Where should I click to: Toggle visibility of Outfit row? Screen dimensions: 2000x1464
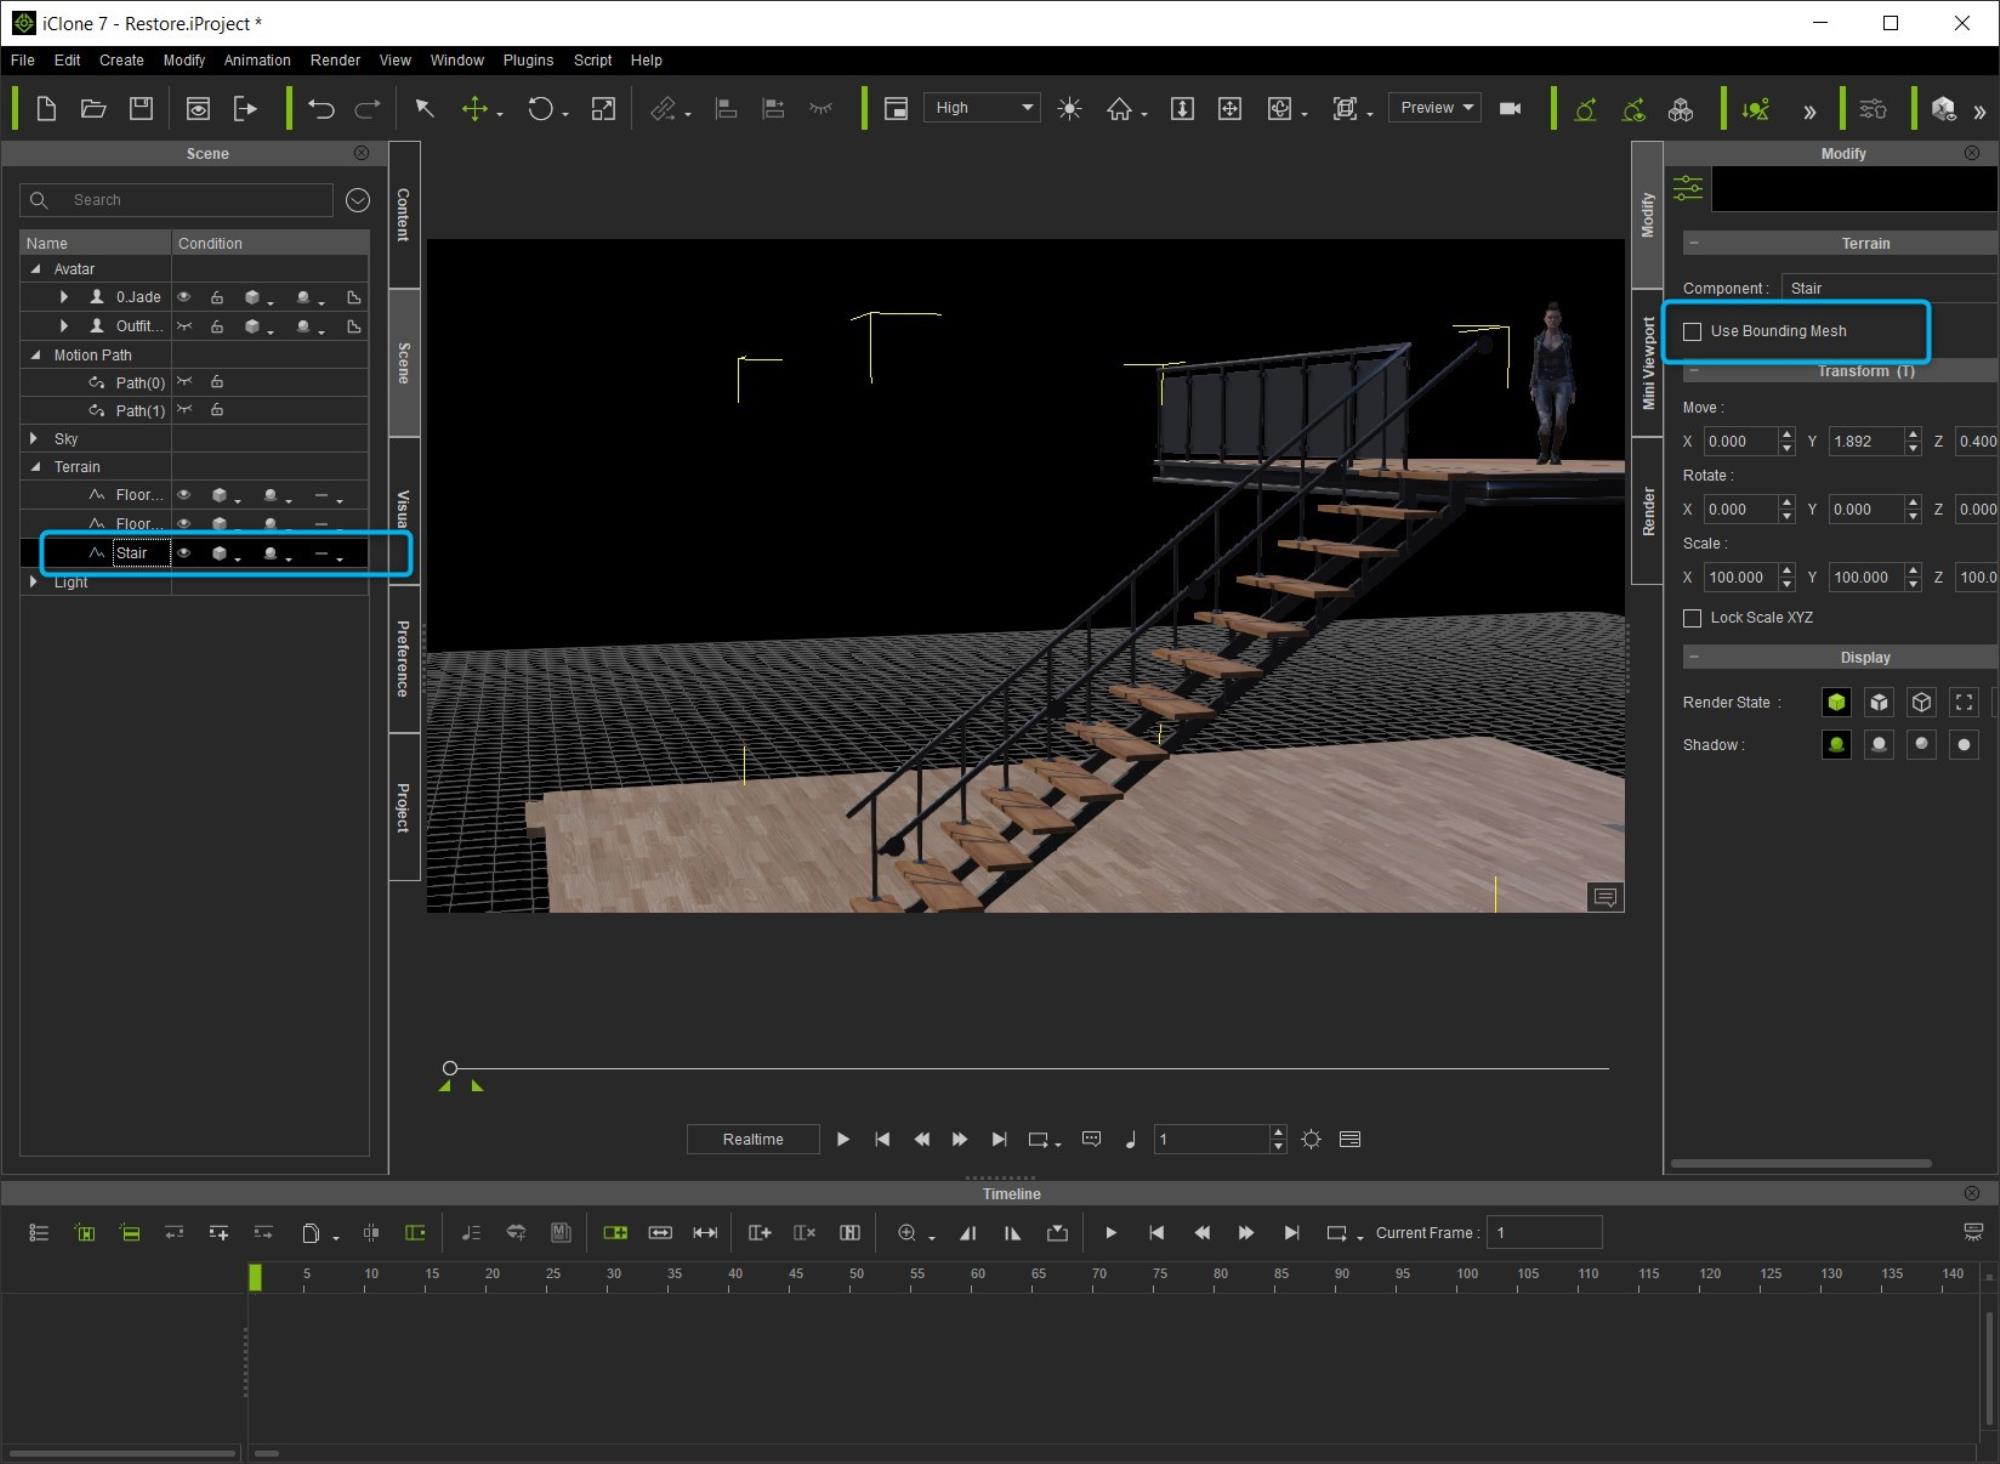coord(184,326)
